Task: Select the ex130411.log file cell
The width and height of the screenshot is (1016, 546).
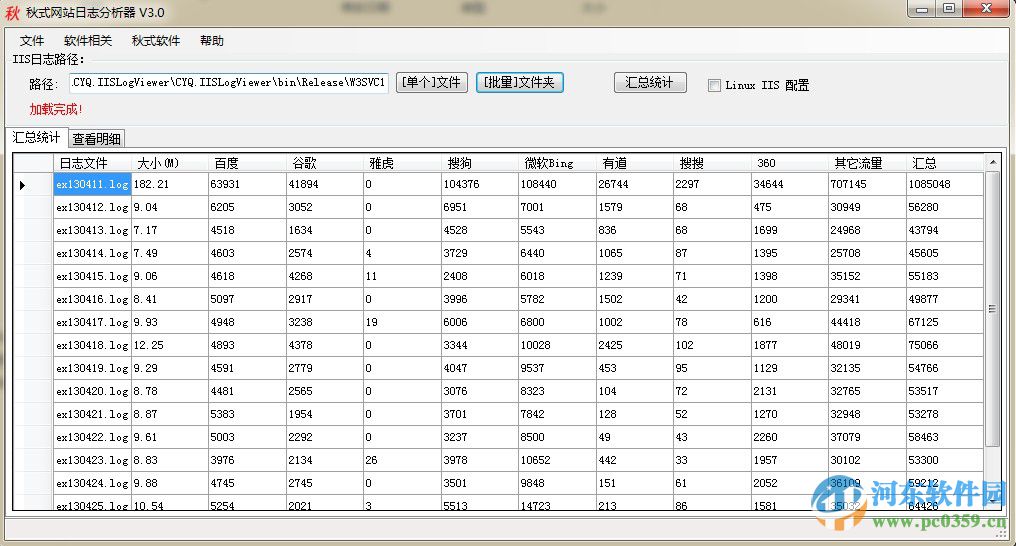Action: tap(93, 185)
